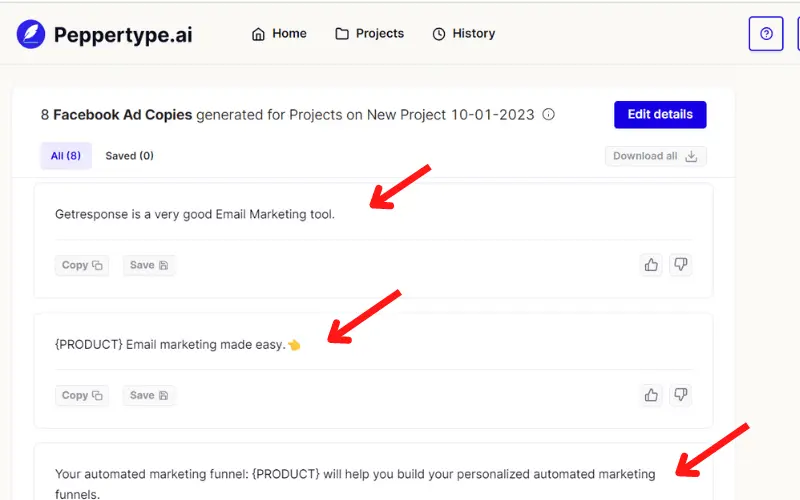The image size is (800, 500).
Task: Thumbs up the Getresponse ad copy
Action: point(651,265)
